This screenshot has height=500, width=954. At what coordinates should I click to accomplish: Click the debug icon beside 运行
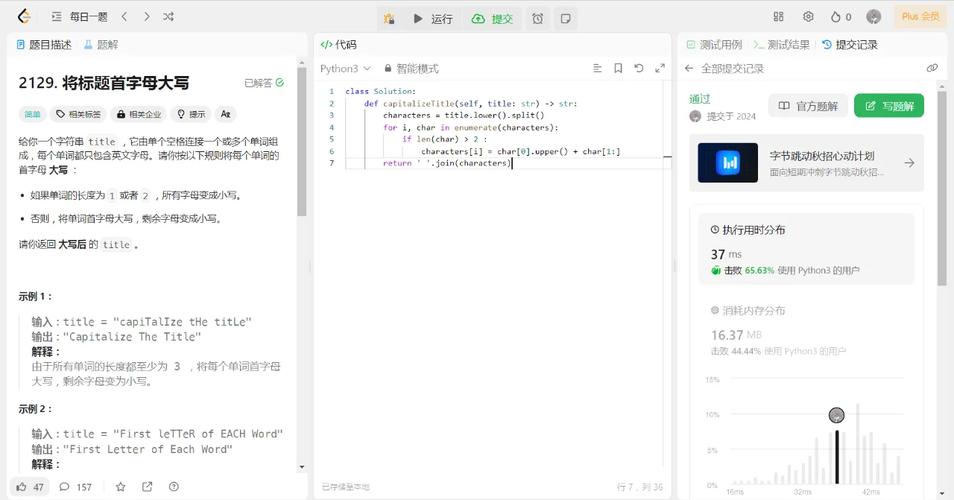coord(389,19)
